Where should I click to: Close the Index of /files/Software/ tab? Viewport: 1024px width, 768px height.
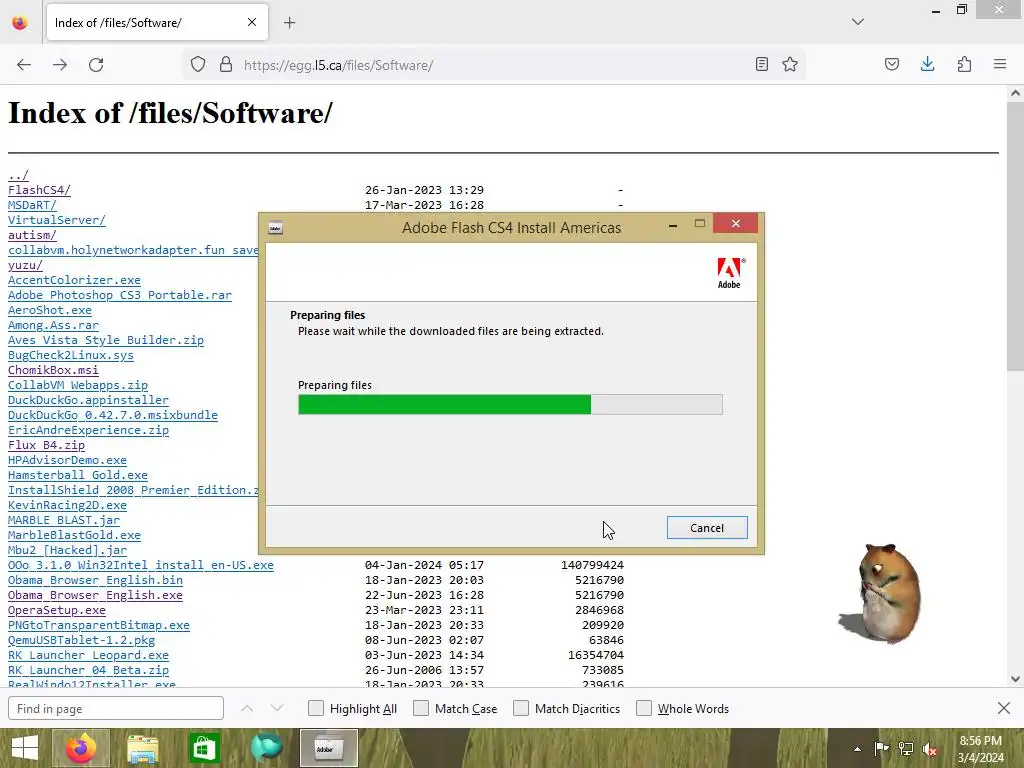tap(252, 22)
